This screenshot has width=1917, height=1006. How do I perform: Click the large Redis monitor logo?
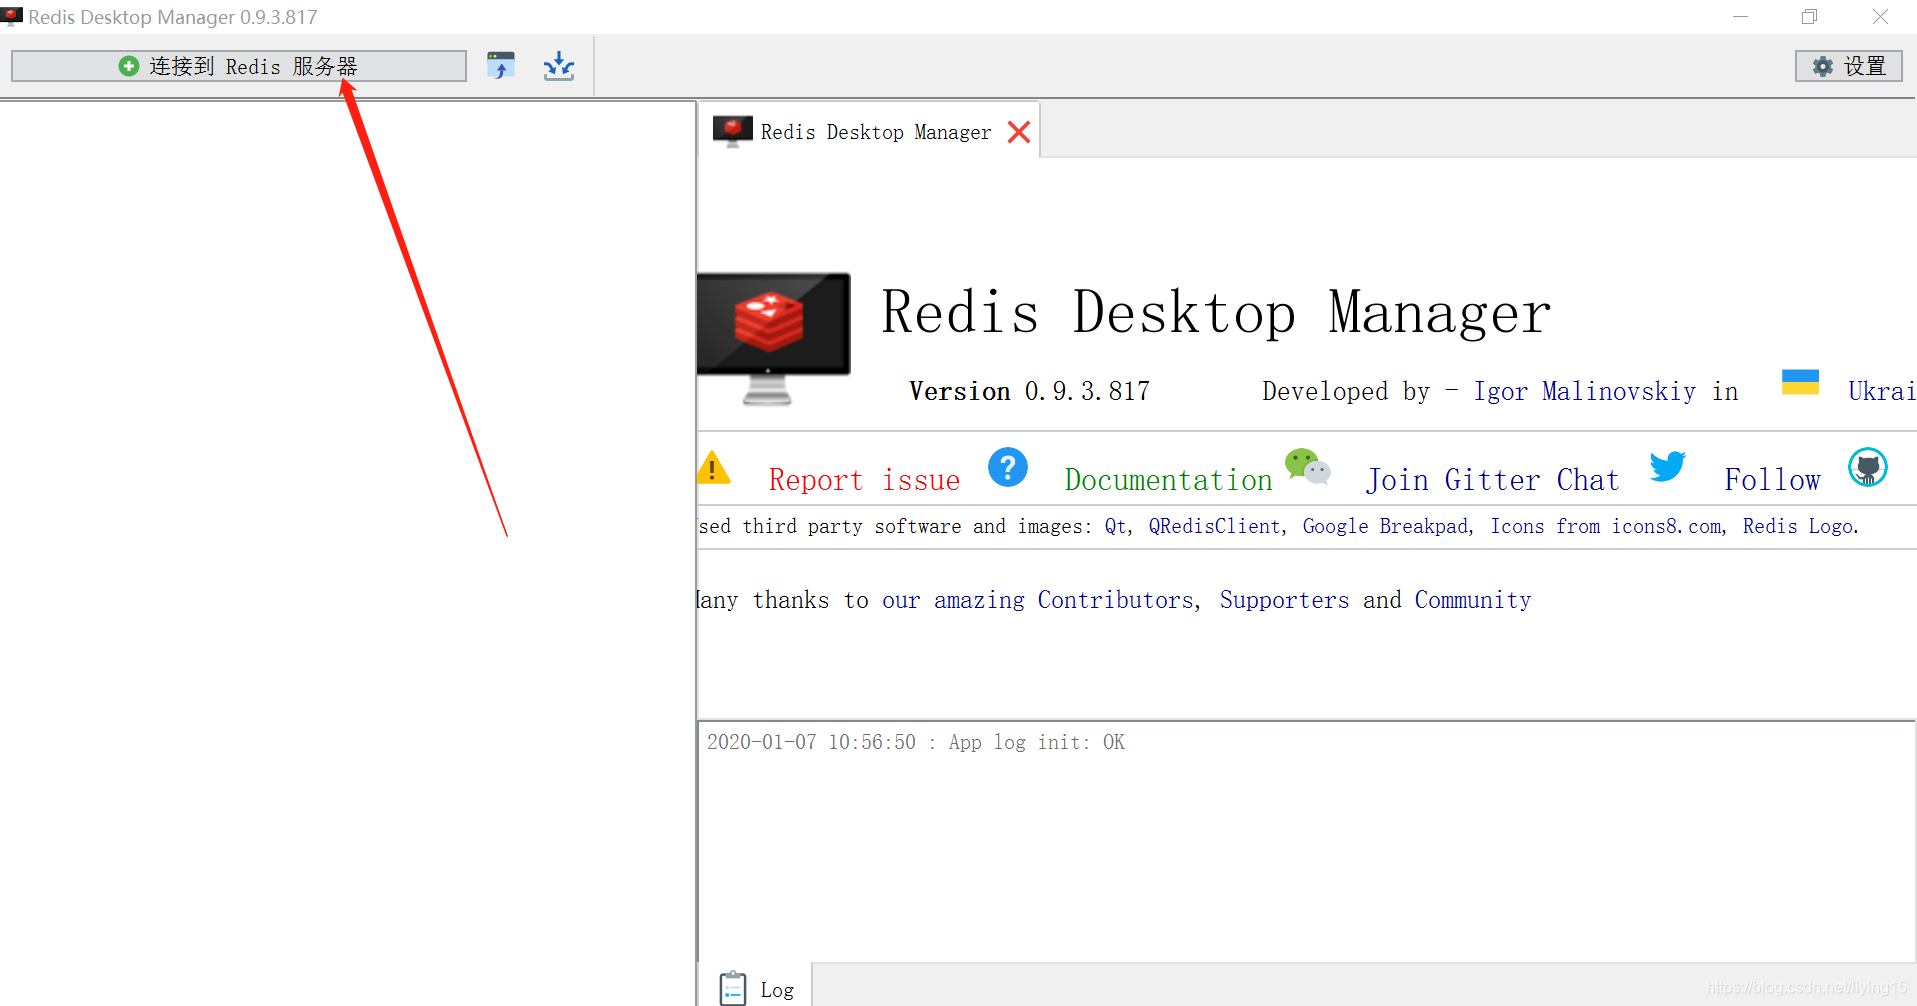[x=774, y=338]
